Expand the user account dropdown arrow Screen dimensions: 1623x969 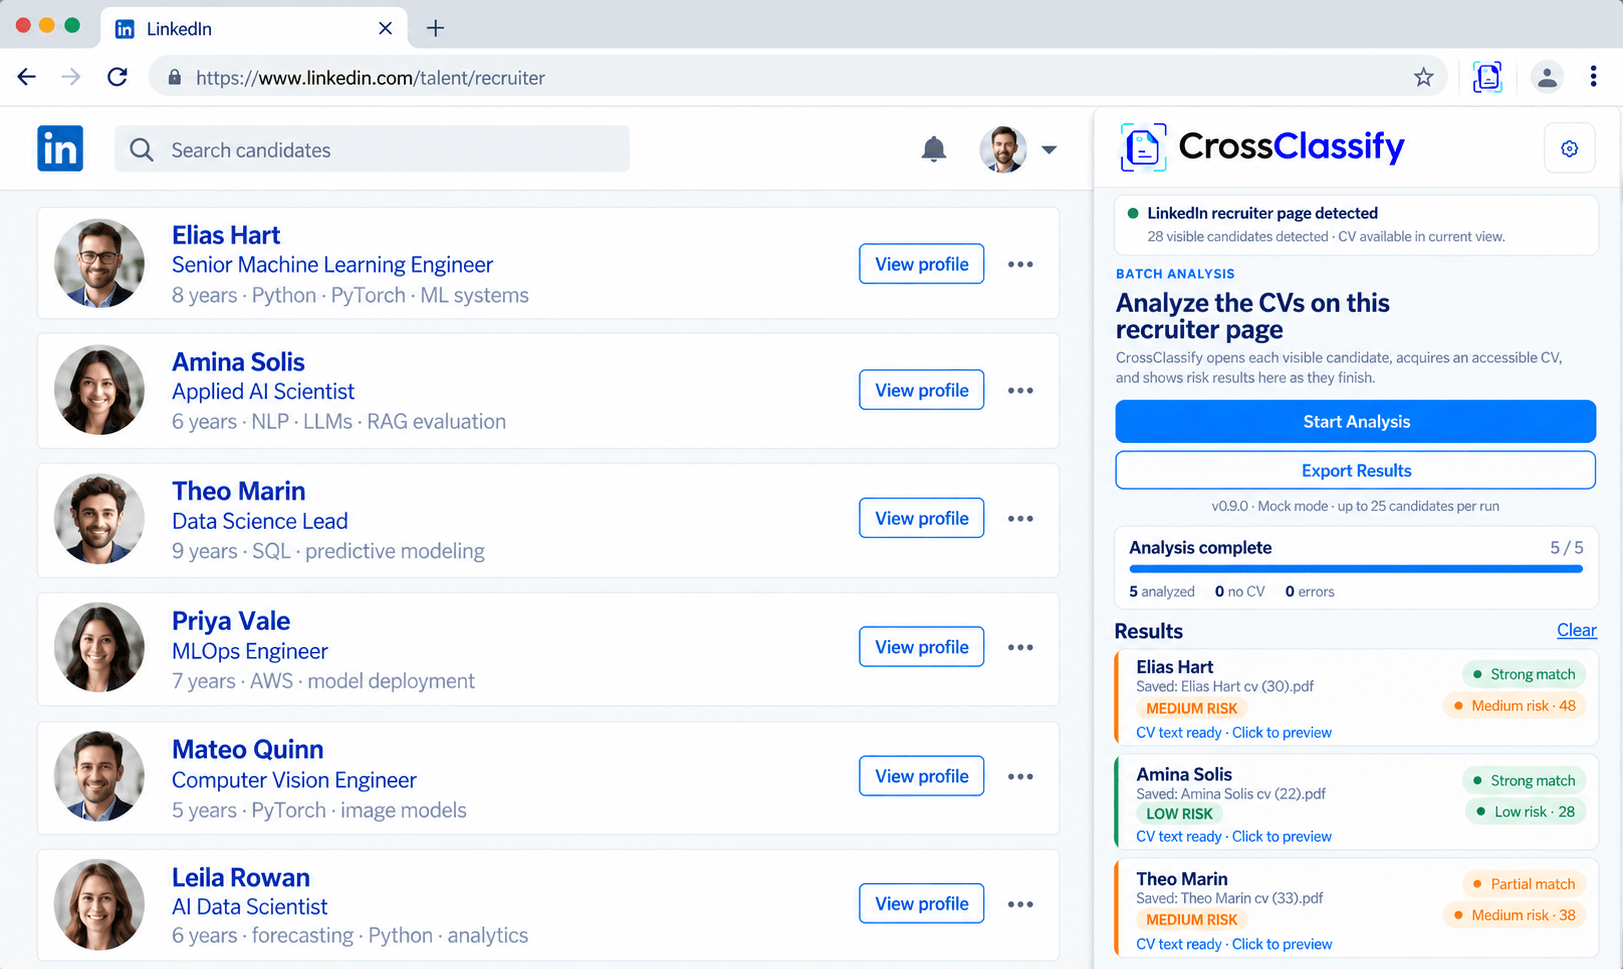coord(1048,150)
